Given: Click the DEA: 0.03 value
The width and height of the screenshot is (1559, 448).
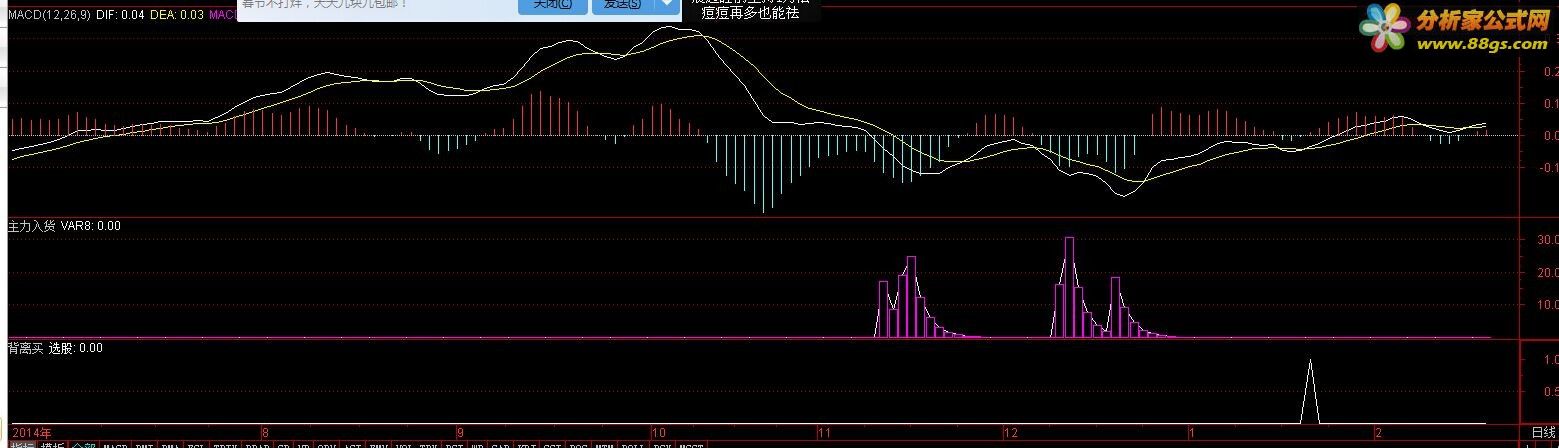Looking at the screenshot, I should tap(176, 15).
